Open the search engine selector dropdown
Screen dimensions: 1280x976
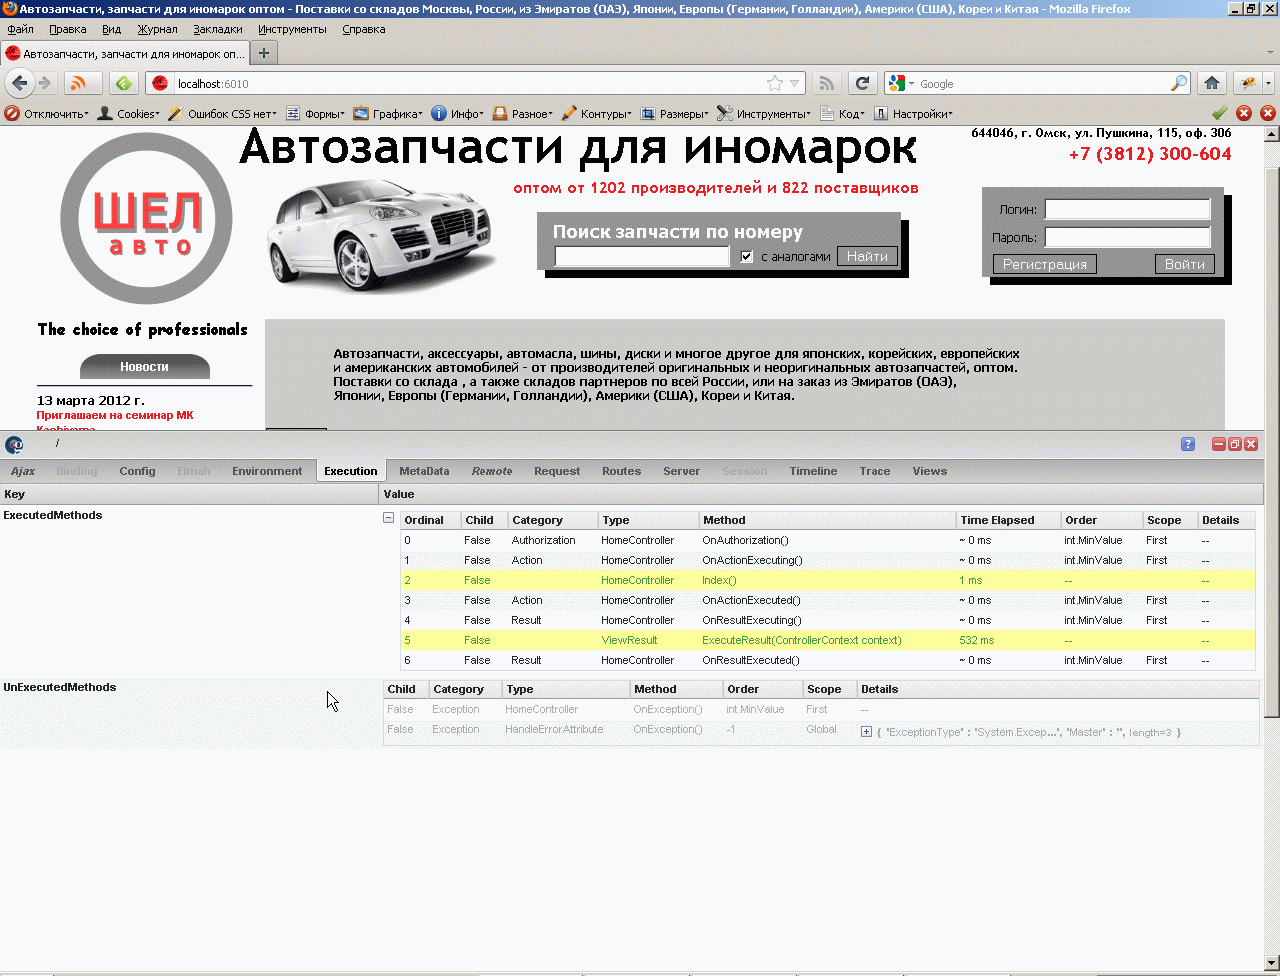tap(901, 84)
